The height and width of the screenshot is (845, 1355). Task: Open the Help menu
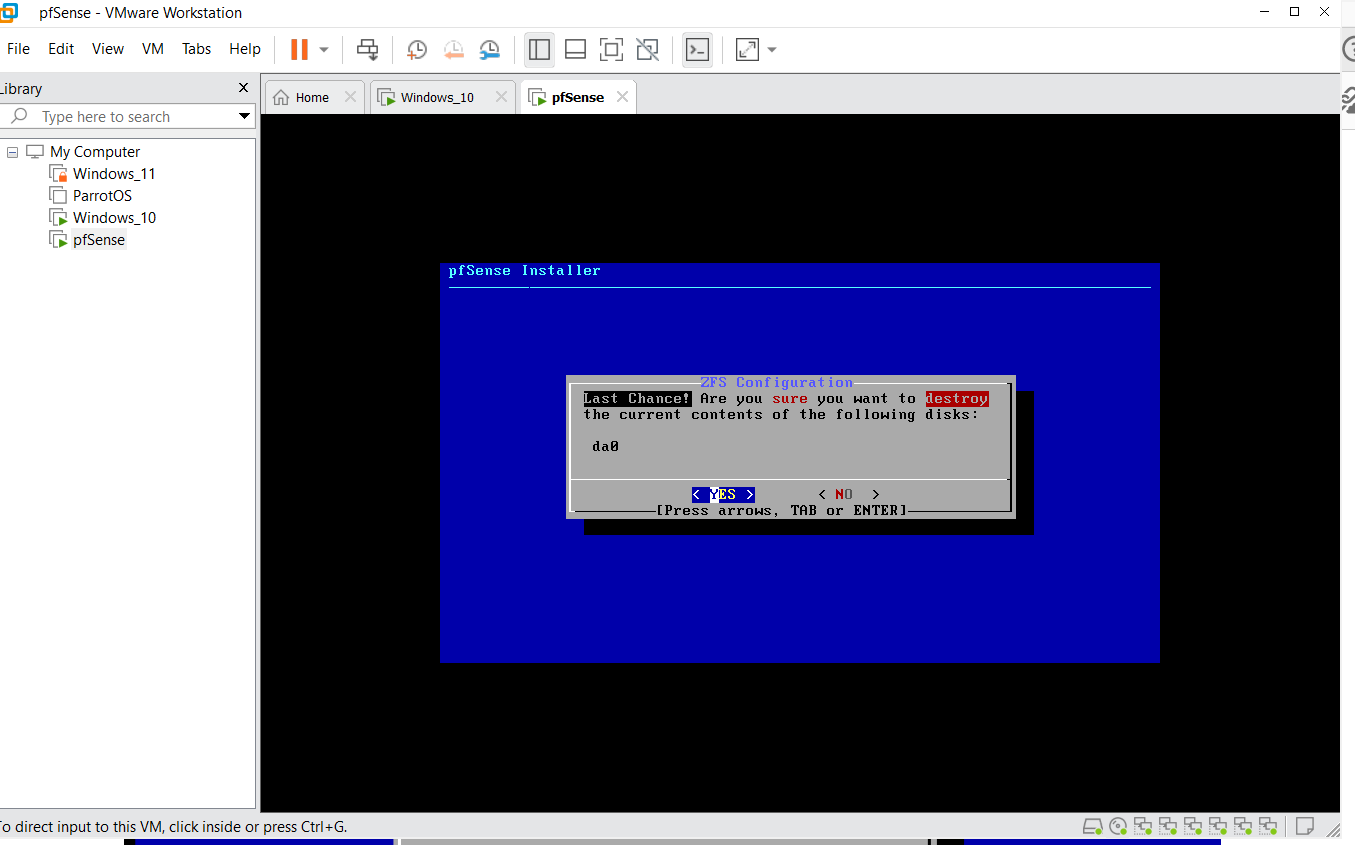[x=245, y=48]
